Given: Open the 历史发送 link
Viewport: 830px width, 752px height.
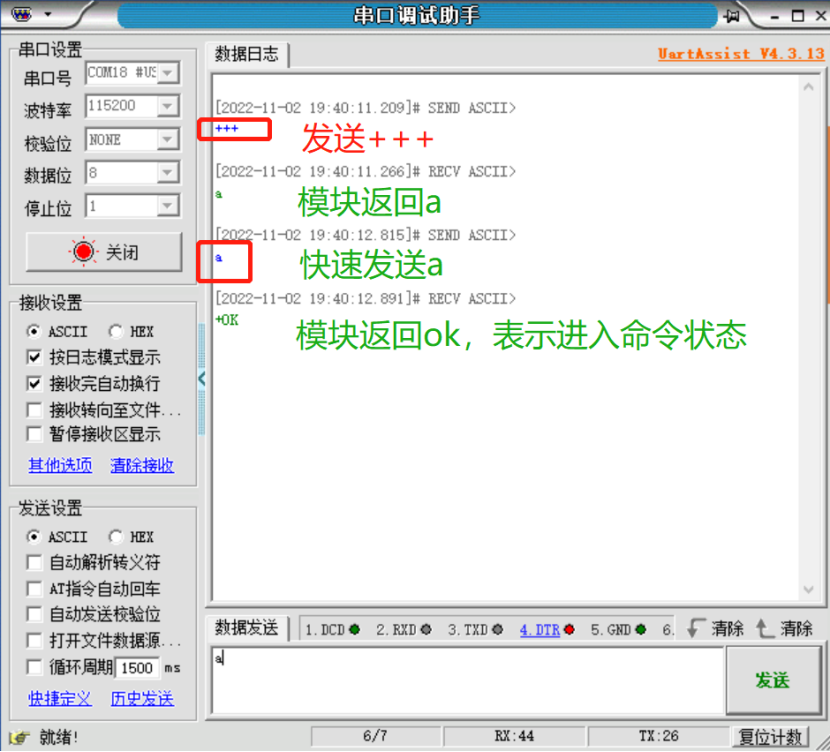Looking at the screenshot, I should (x=142, y=698).
